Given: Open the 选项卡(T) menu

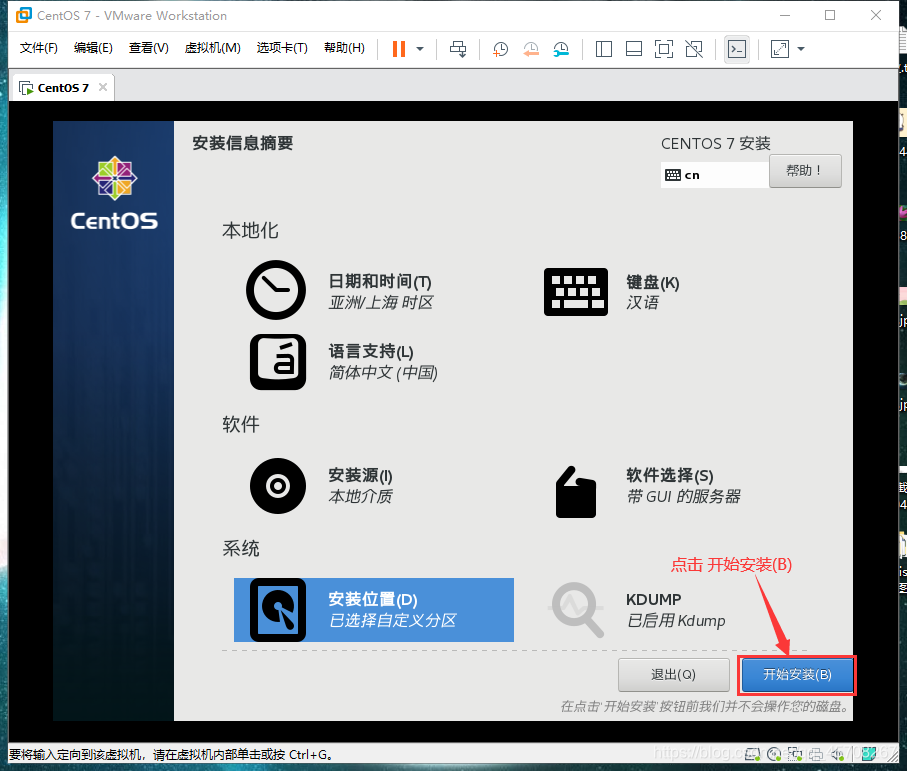Looking at the screenshot, I should click(282, 47).
